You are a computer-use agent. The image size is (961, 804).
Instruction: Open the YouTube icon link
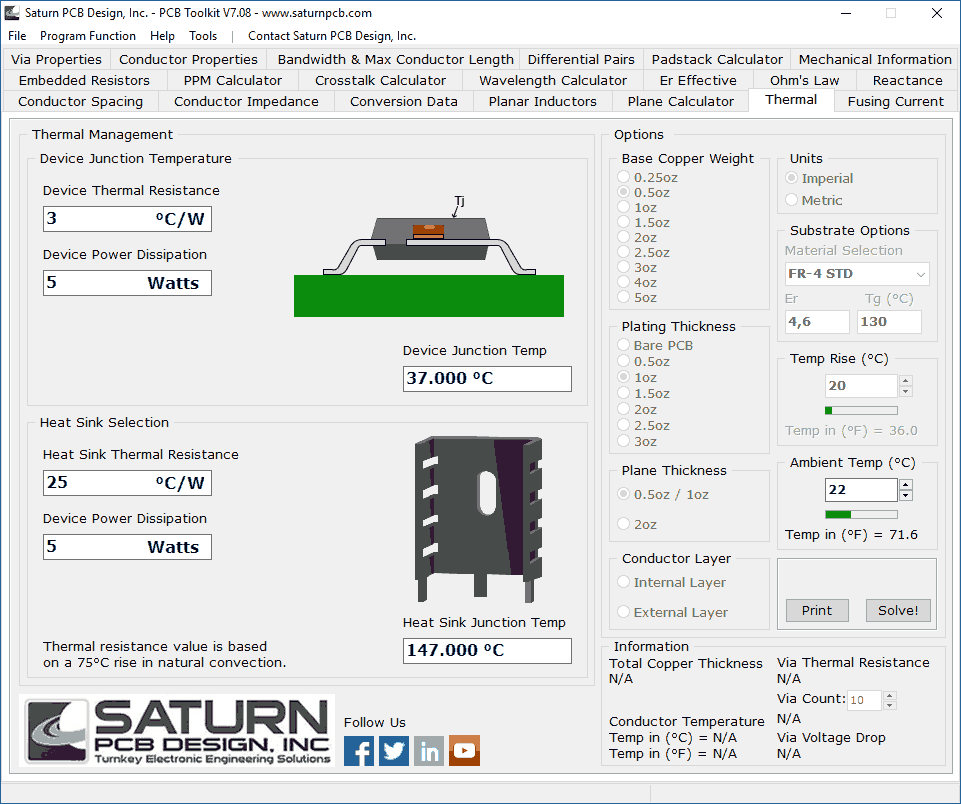[x=464, y=751]
